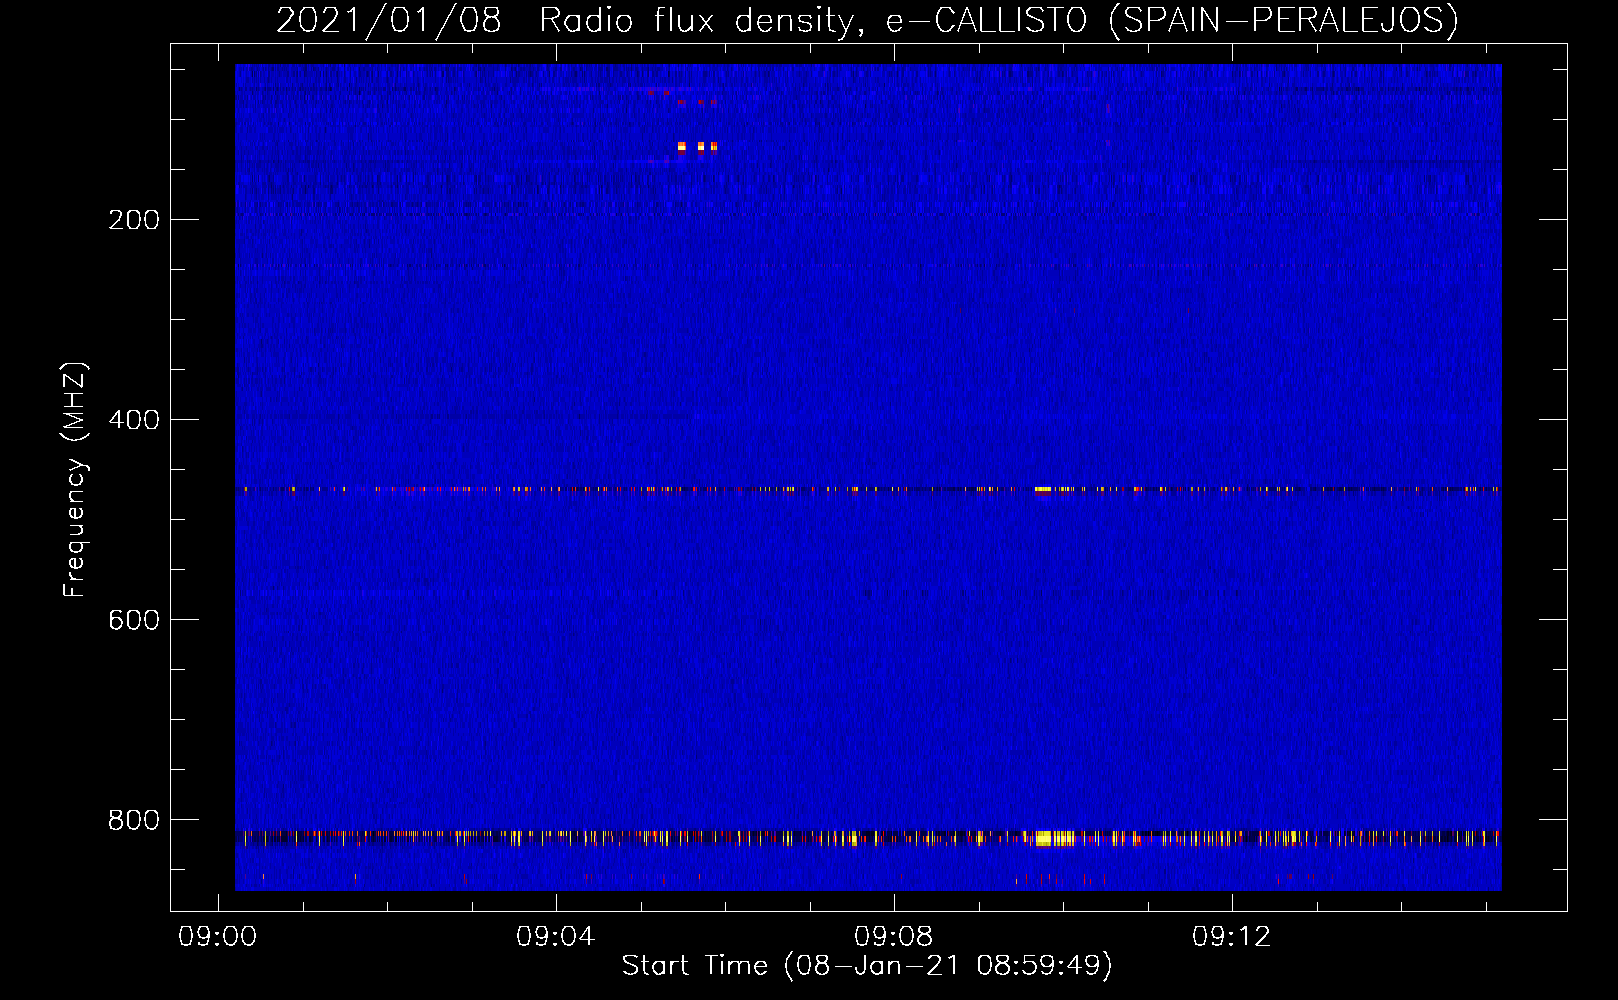This screenshot has width=1618, height=1000.
Task: Click the '09:08' time tick label
Action: coord(894,937)
